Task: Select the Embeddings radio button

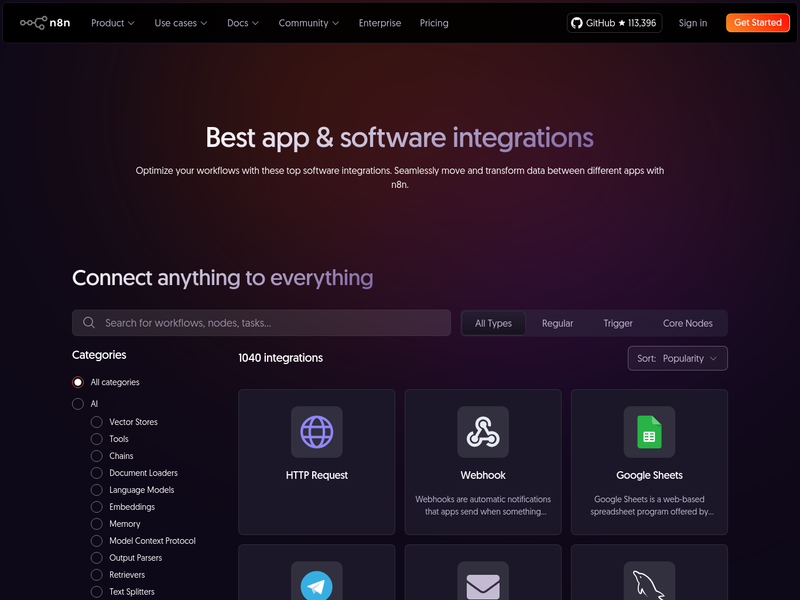Action: click(x=96, y=507)
